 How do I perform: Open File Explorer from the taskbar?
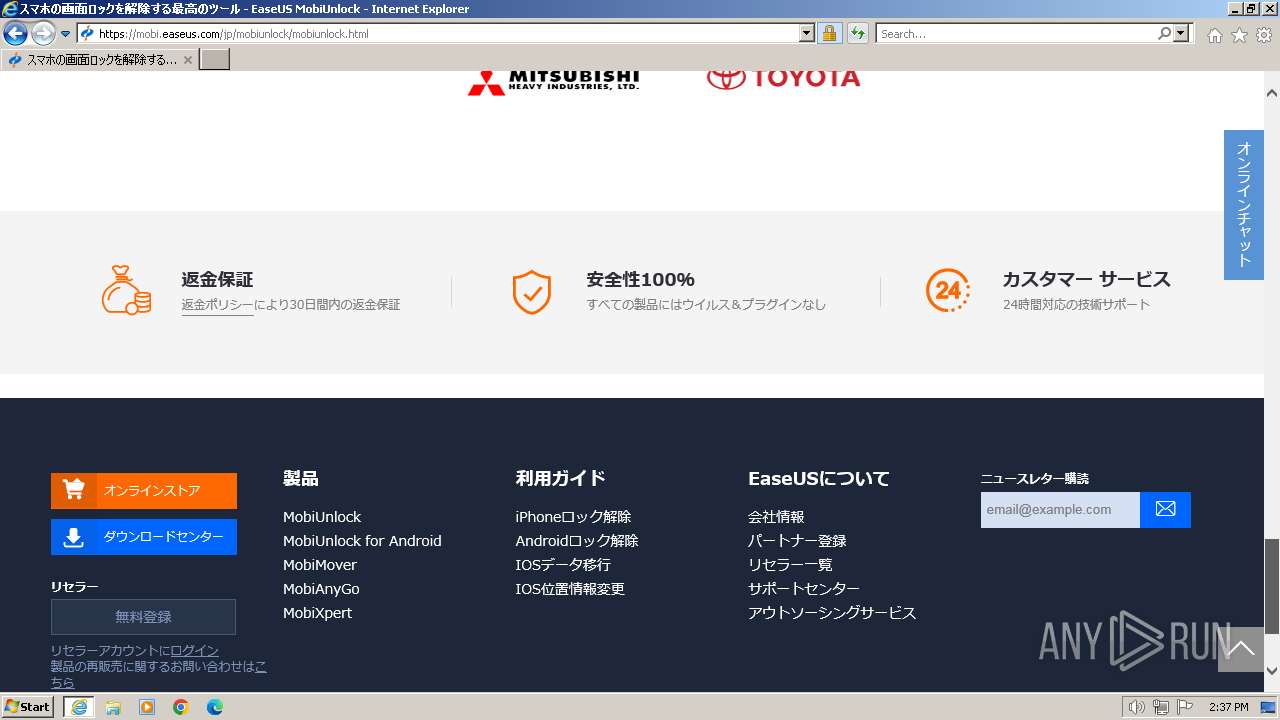[x=113, y=707]
